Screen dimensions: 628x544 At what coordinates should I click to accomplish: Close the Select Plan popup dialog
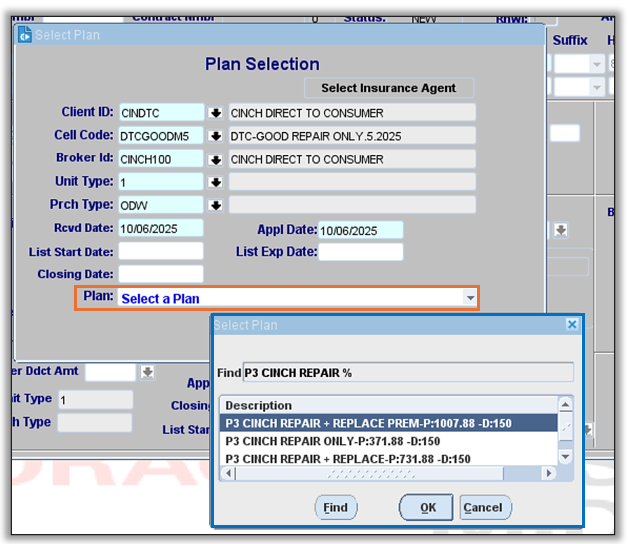point(572,325)
